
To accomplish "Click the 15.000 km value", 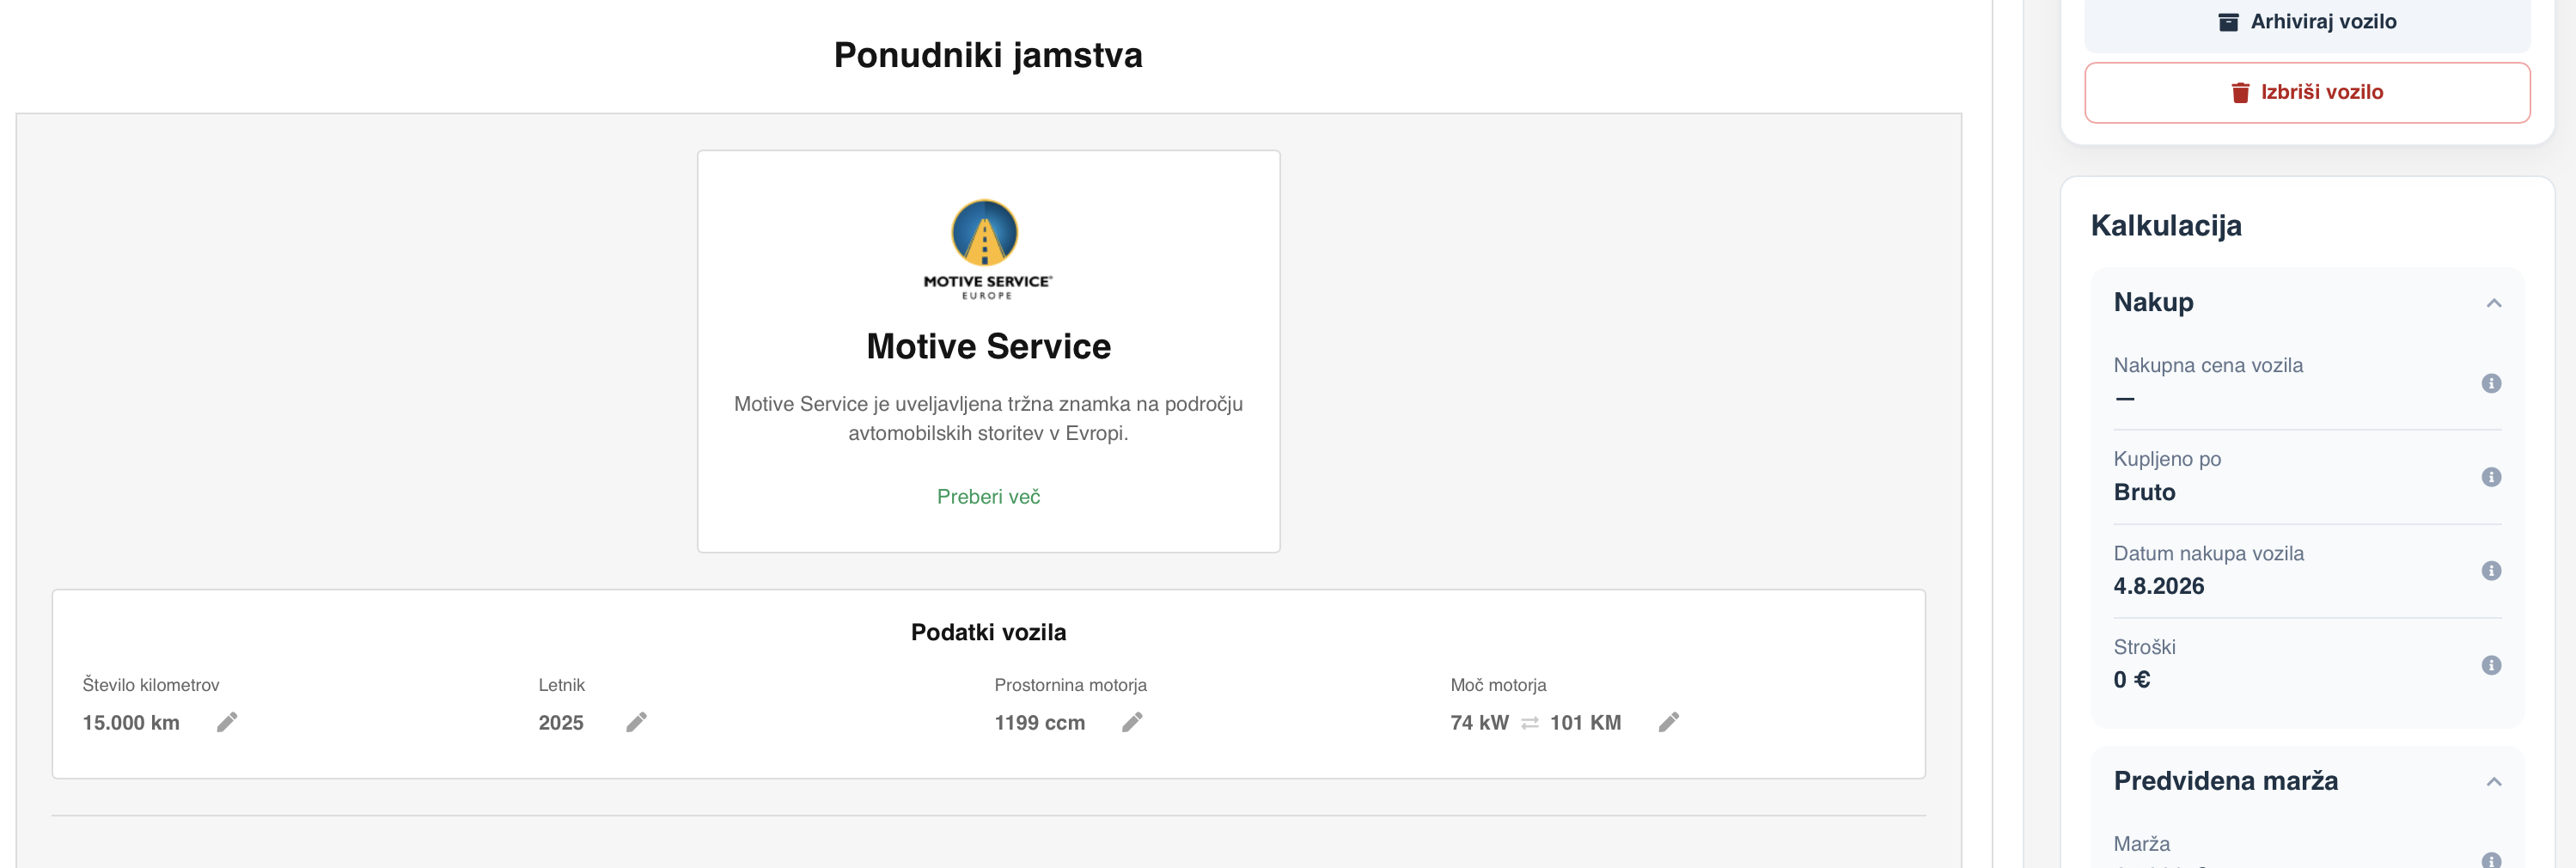I will tap(131, 723).
